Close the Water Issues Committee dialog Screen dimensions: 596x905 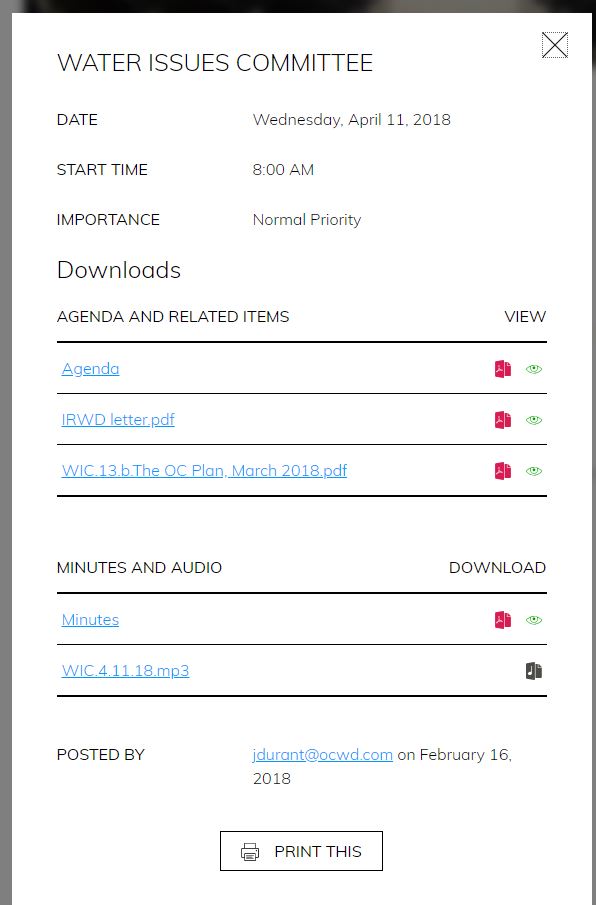pyautogui.click(x=555, y=45)
